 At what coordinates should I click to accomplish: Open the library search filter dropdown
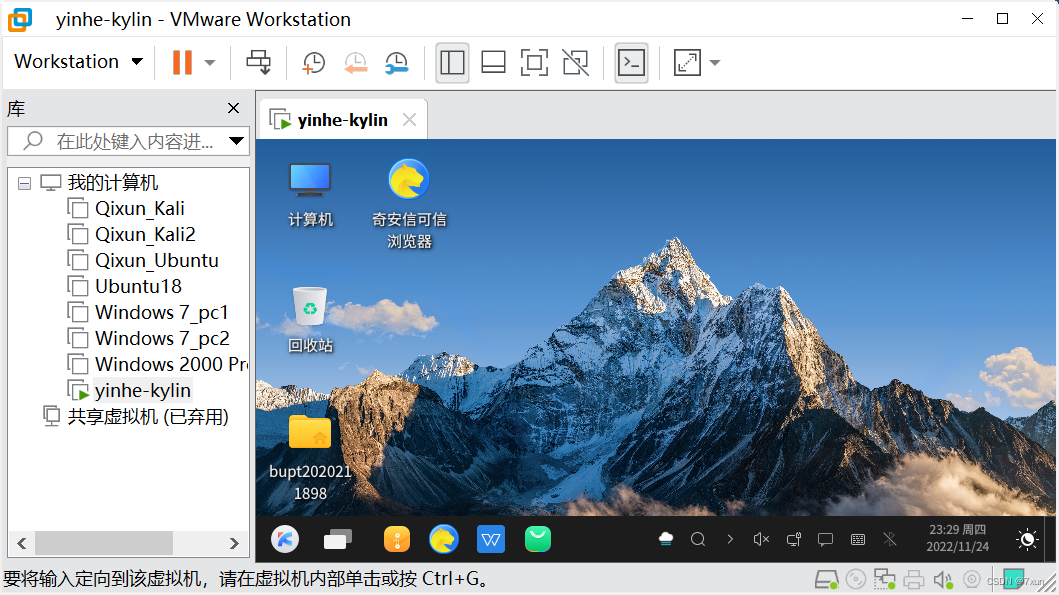[x=236, y=141]
